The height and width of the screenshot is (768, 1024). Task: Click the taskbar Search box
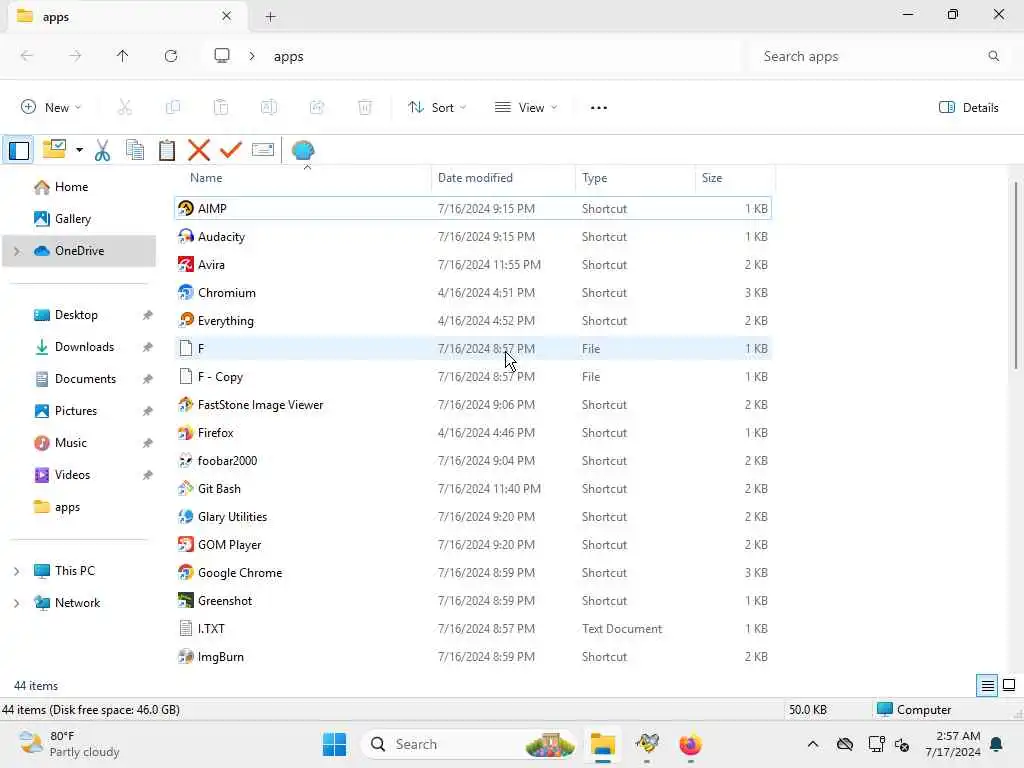468,744
